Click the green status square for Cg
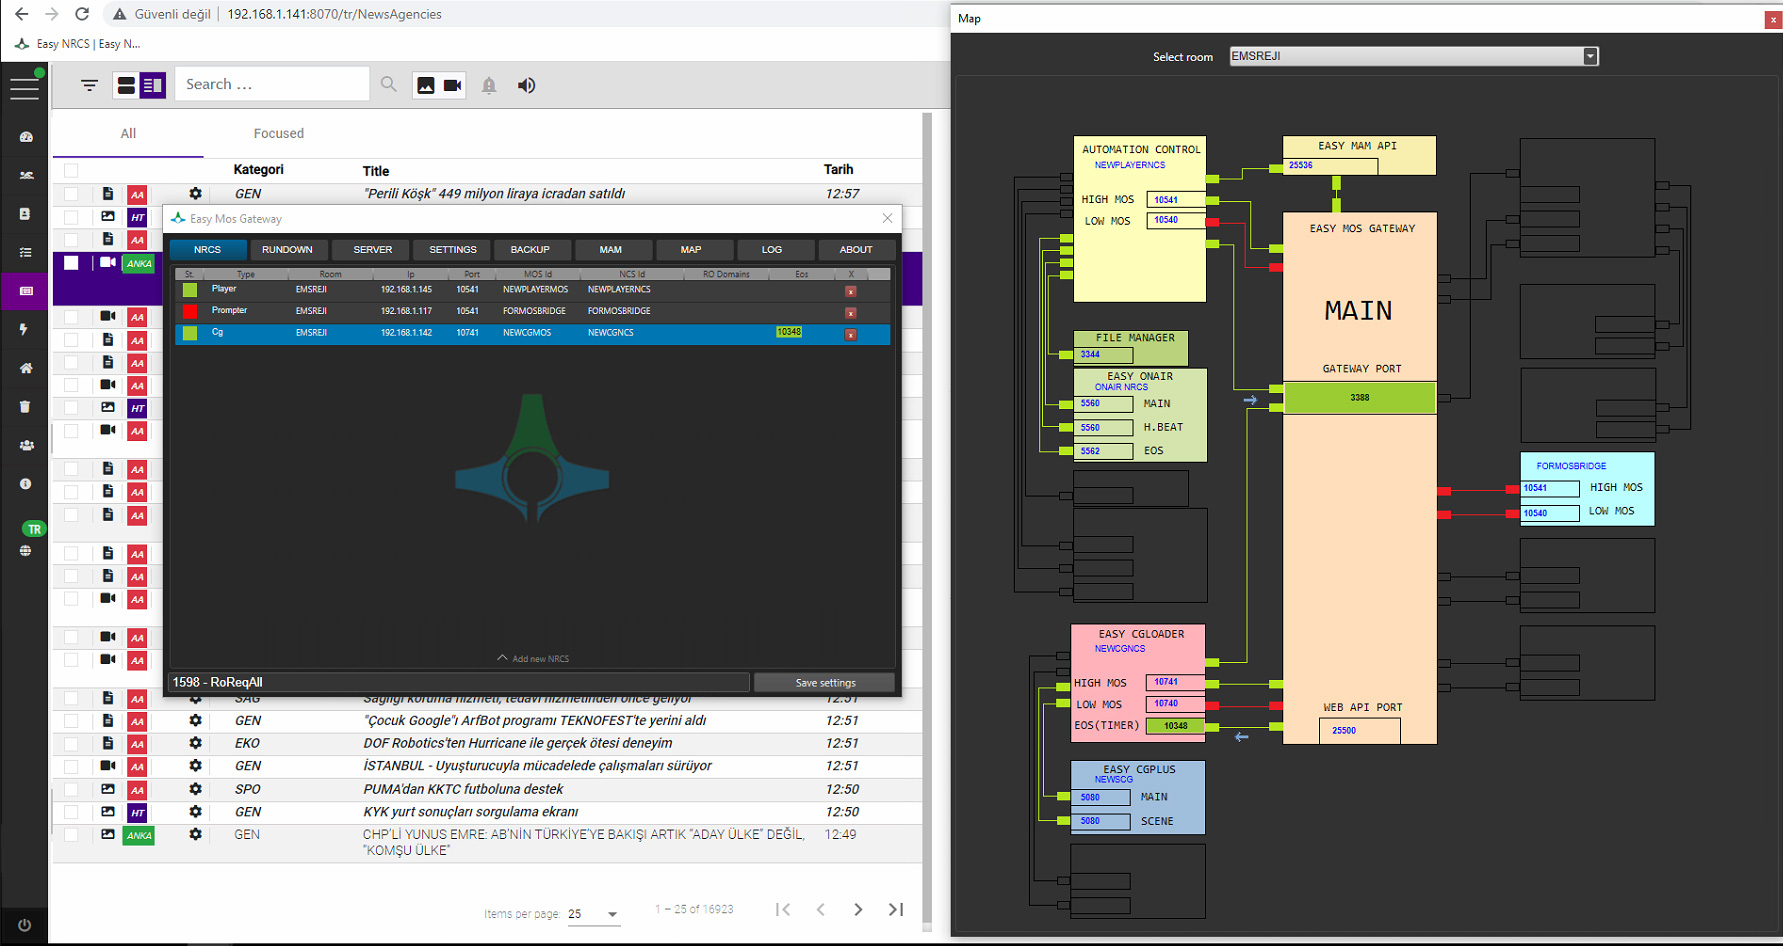1783x946 pixels. pyautogui.click(x=190, y=333)
